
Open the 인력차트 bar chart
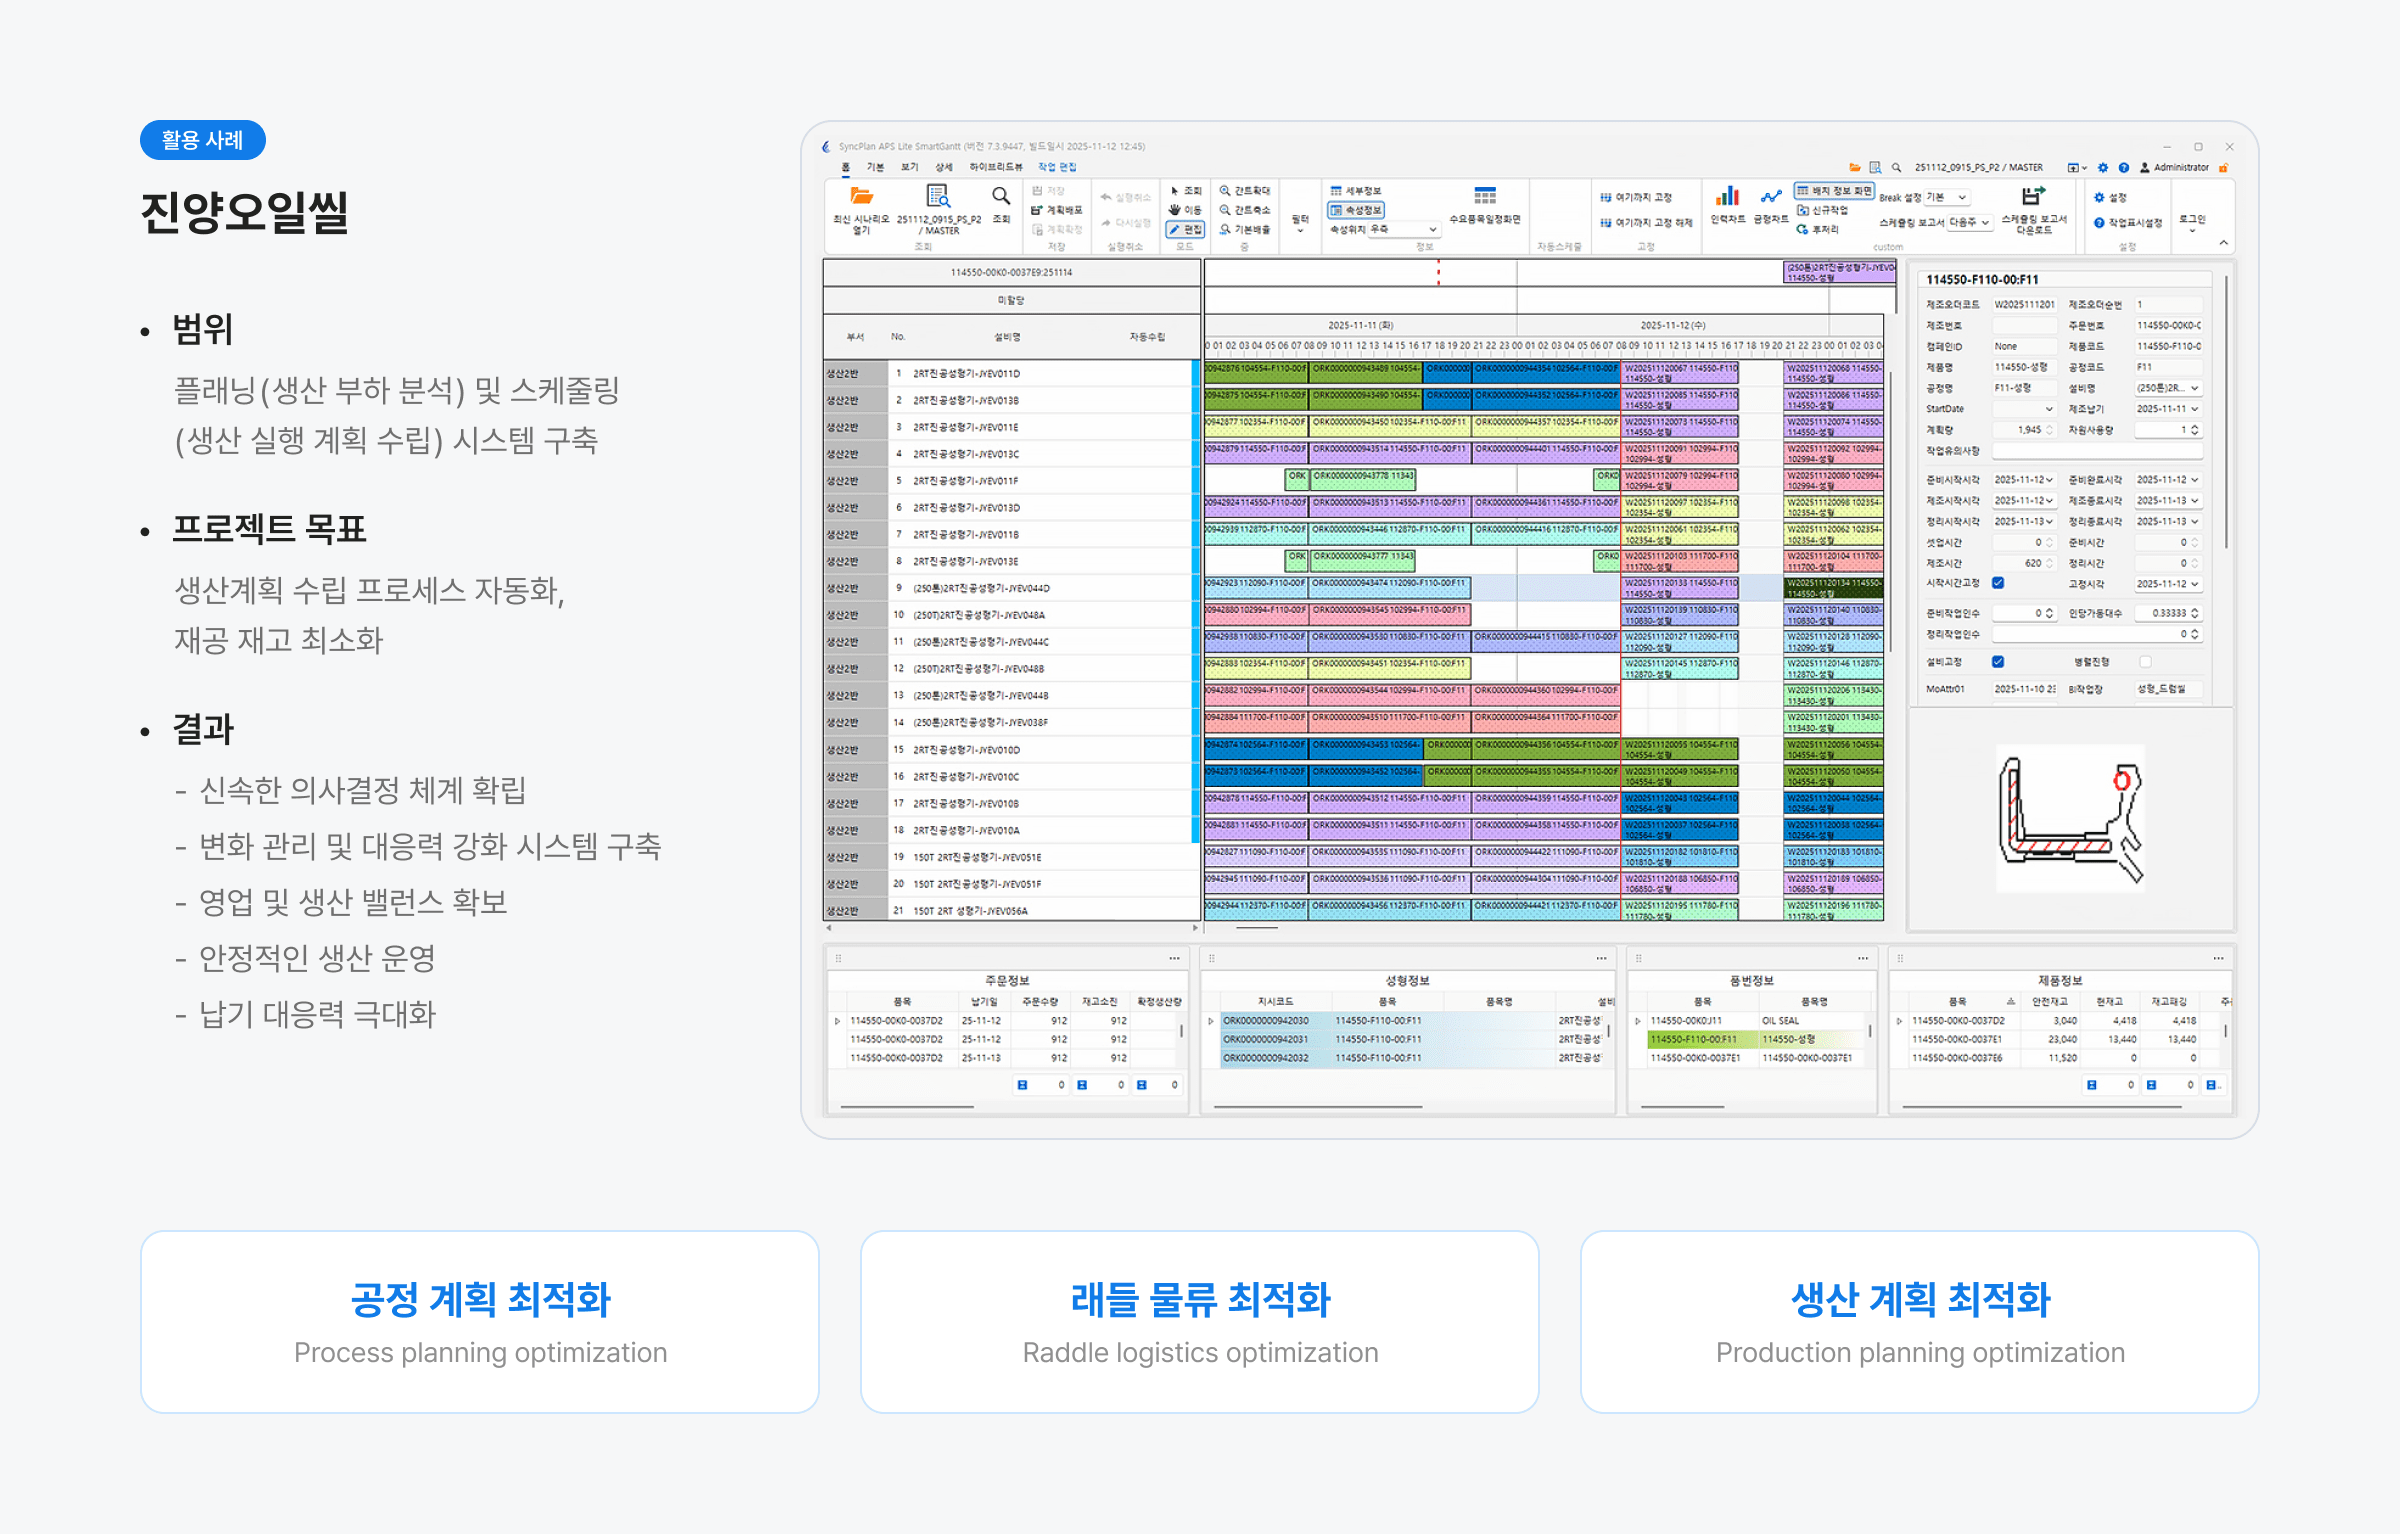click(1727, 197)
